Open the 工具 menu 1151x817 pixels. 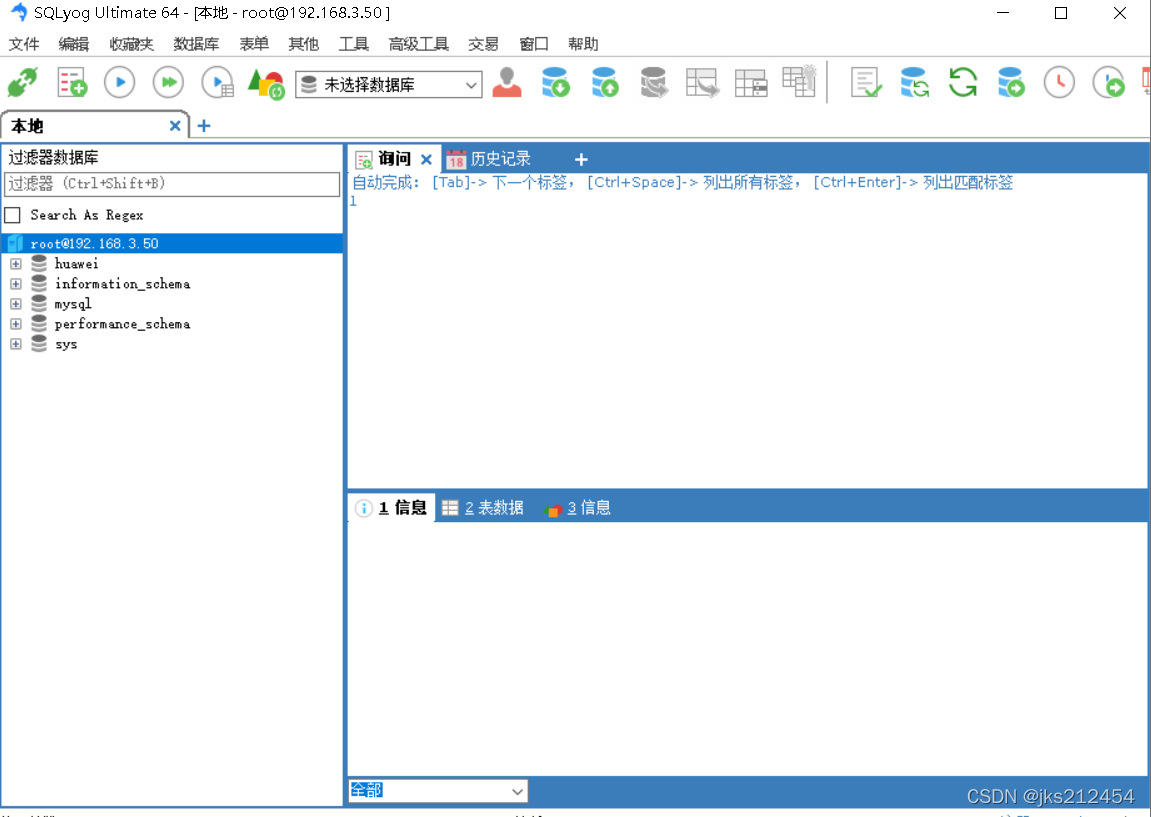click(x=353, y=44)
